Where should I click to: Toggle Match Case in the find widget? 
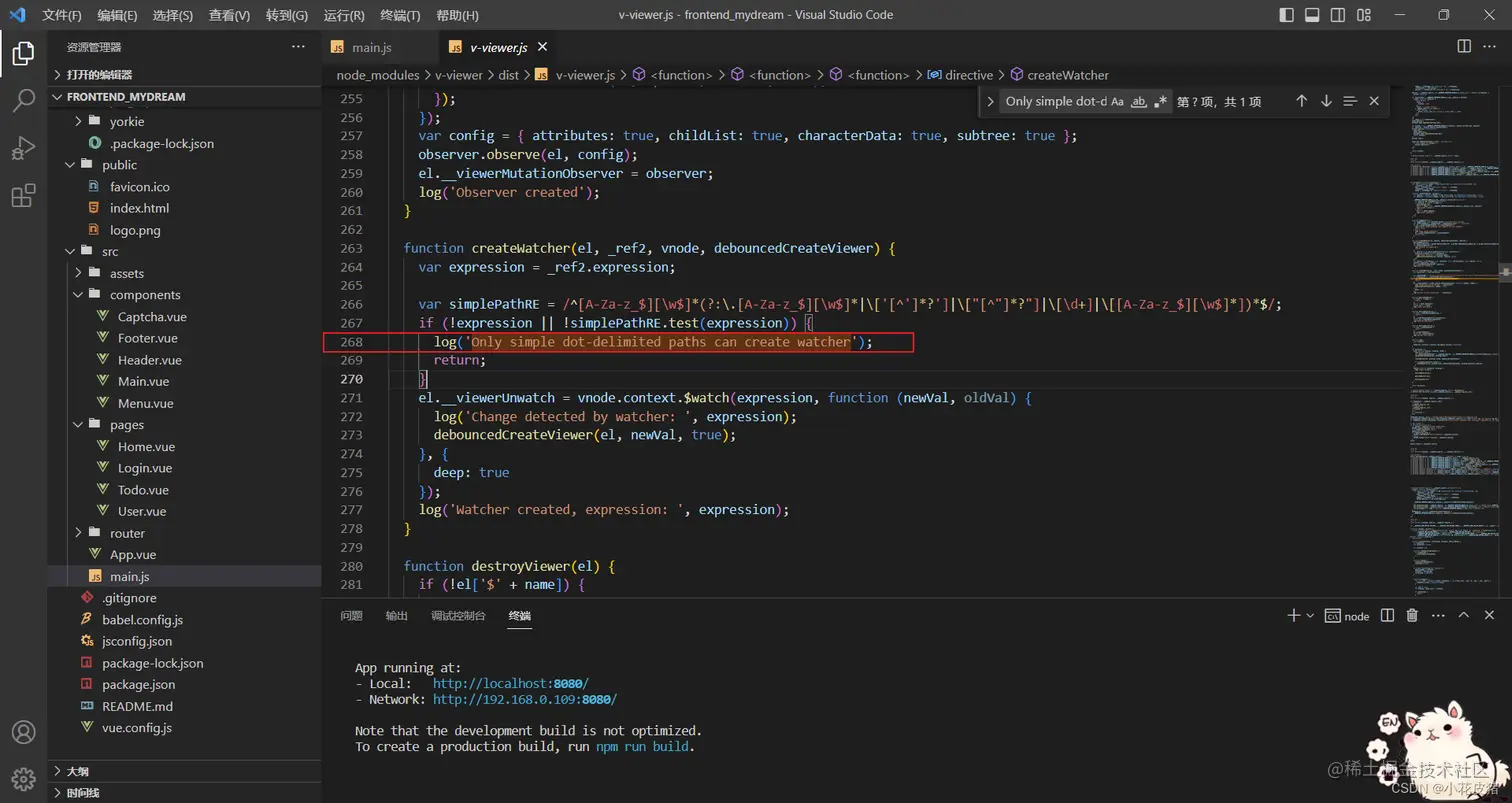(1117, 101)
